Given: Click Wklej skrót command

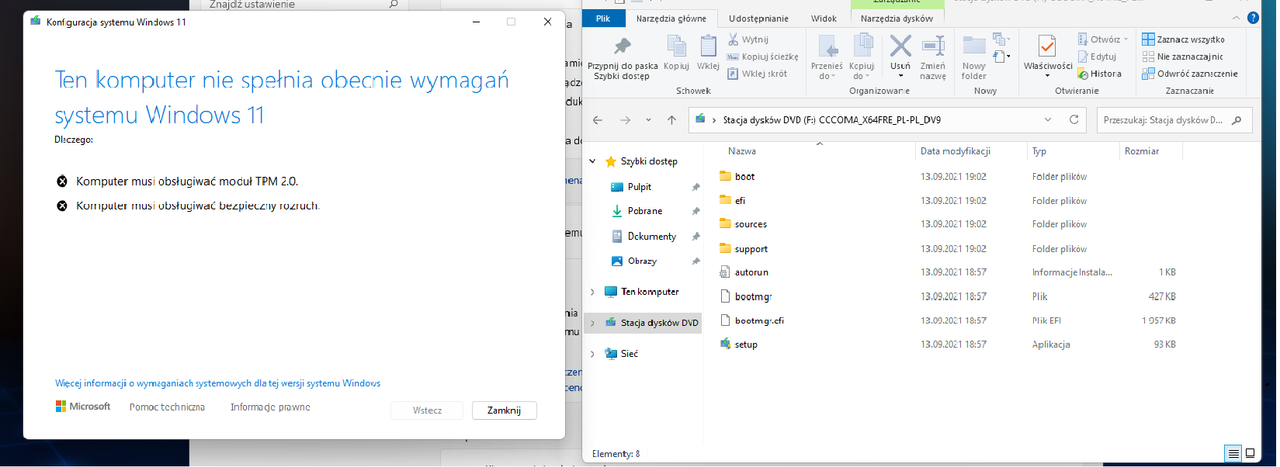Looking at the screenshot, I should pos(758,73).
